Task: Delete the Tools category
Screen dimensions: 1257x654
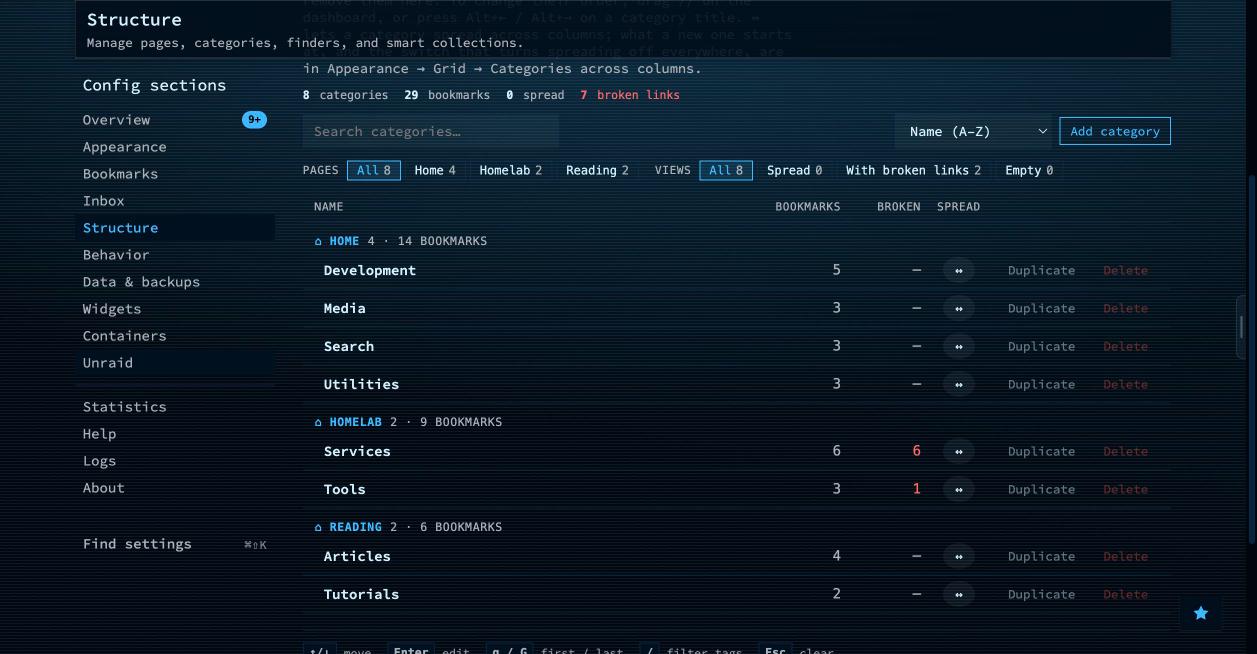Action: point(1125,489)
